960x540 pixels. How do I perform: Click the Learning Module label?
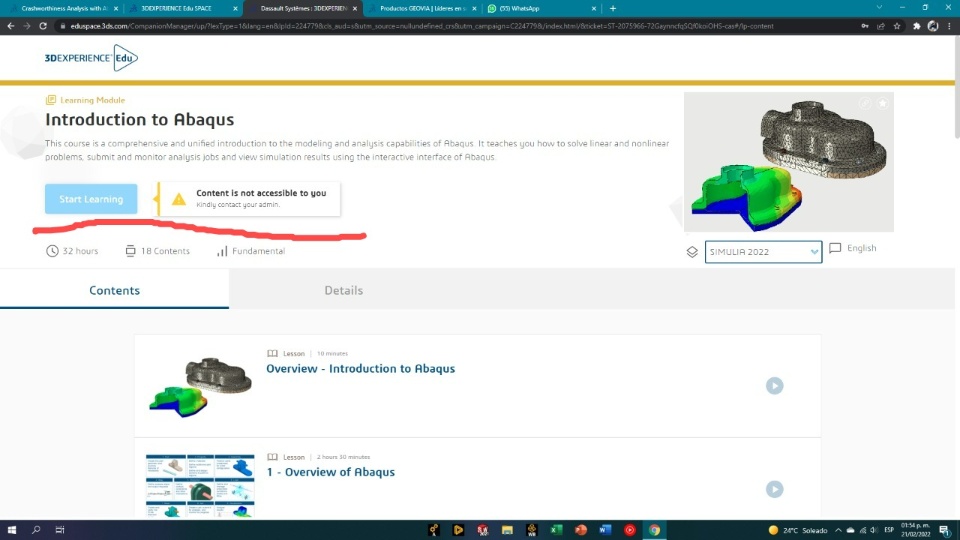coord(92,100)
